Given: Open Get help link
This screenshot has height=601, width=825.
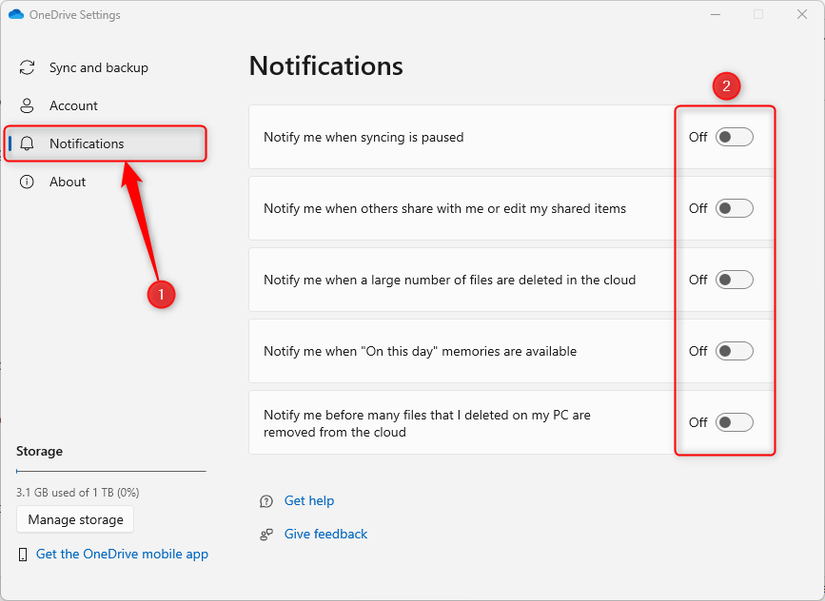Looking at the screenshot, I should tap(309, 500).
